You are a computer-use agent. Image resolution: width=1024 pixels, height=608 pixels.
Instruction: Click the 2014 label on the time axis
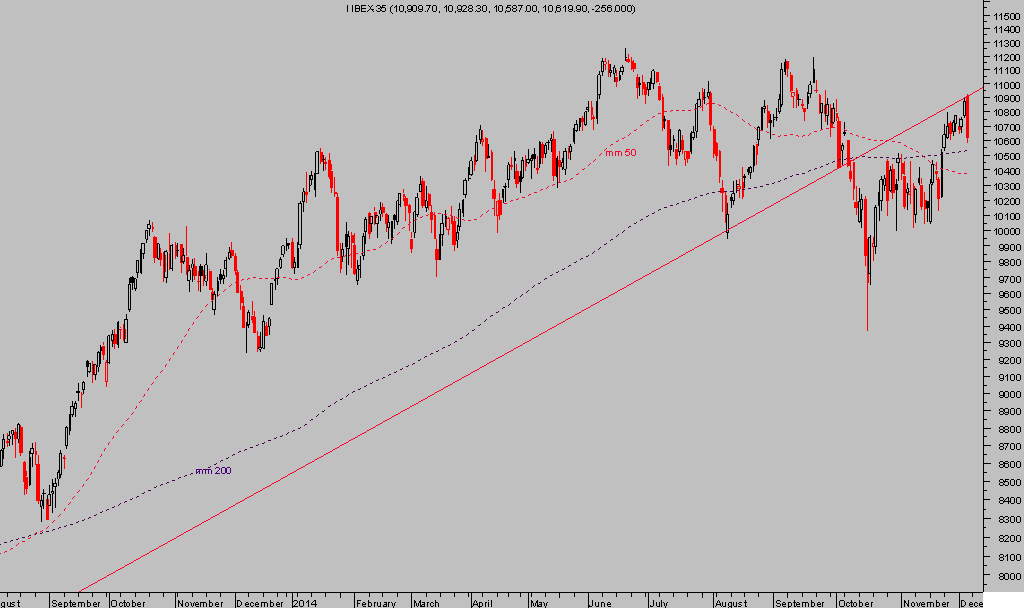pos(304,603)
